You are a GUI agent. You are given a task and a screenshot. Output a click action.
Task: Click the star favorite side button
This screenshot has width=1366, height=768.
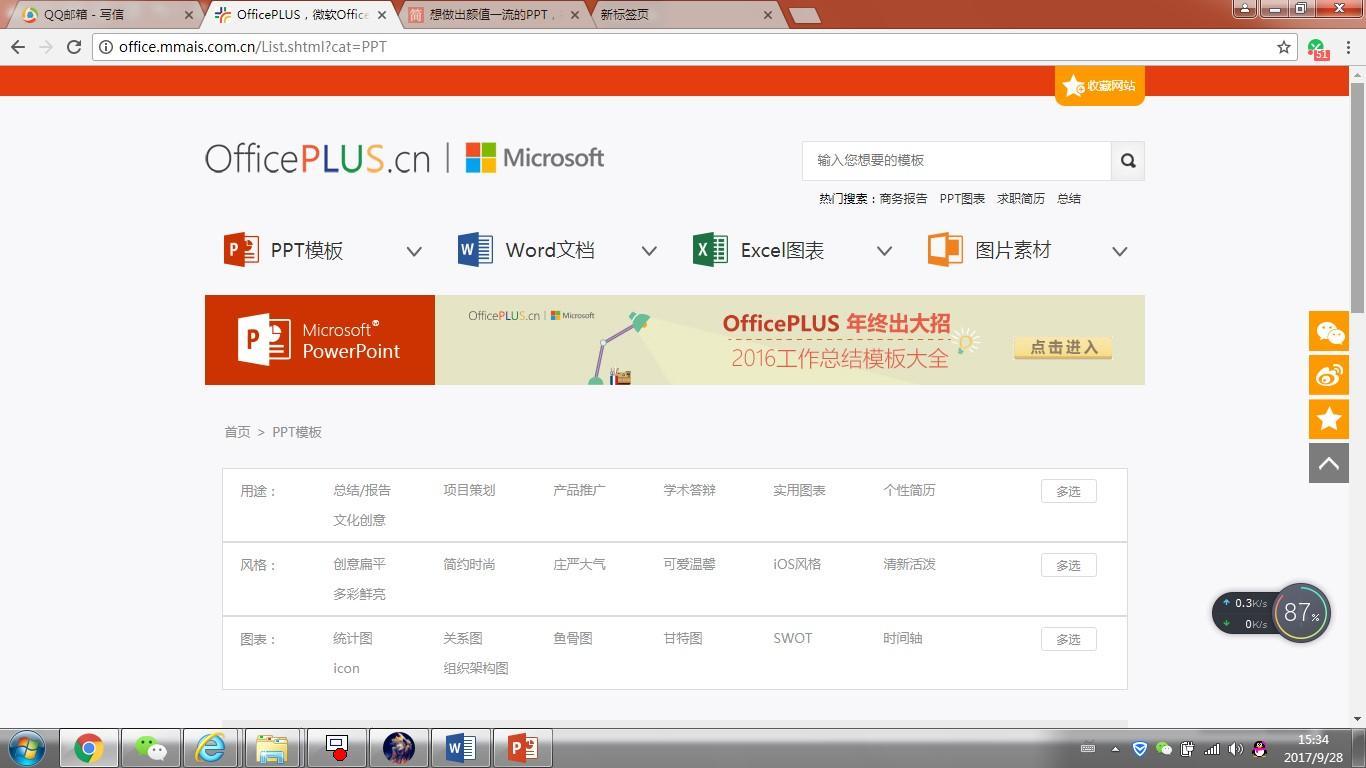(x=1329, y=419)
